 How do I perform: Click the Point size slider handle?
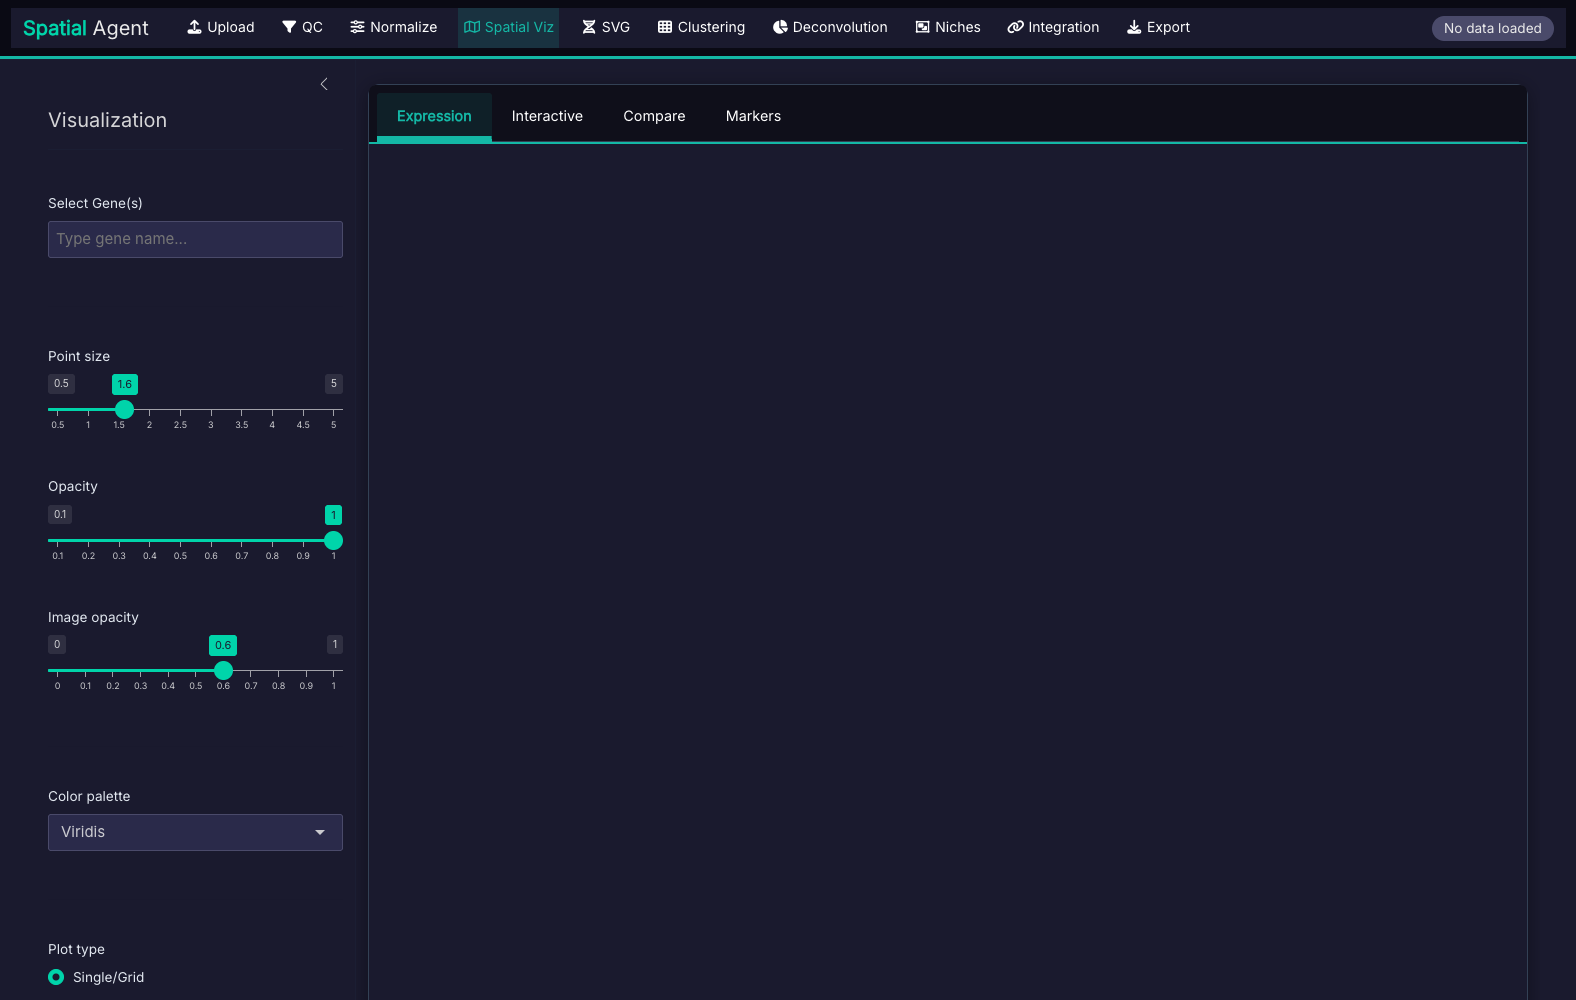(124, 410)
